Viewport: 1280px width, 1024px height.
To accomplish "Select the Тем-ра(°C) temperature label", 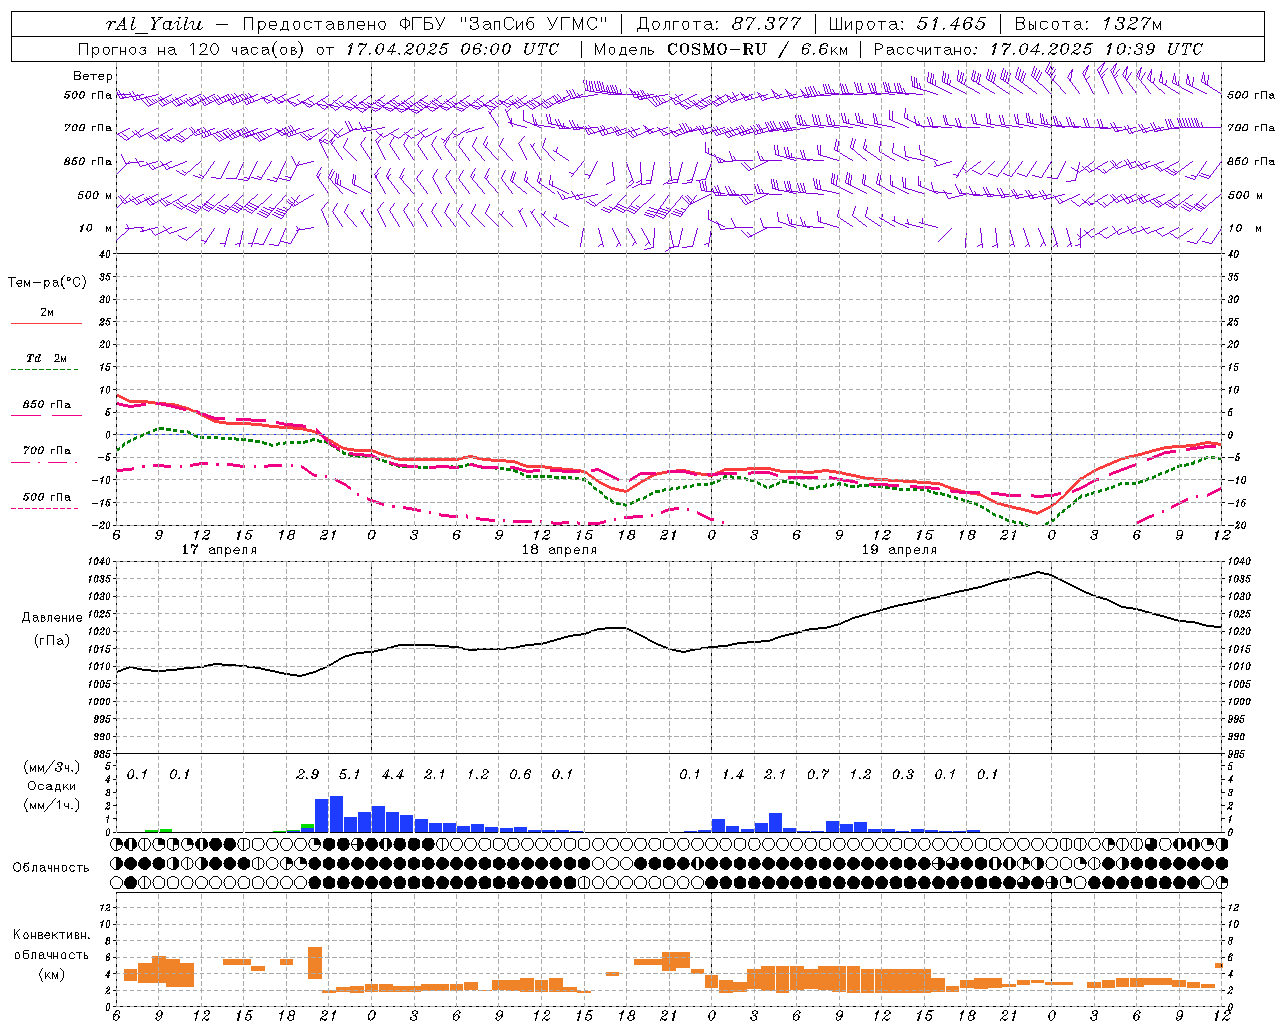I will (x=47, y=283).
